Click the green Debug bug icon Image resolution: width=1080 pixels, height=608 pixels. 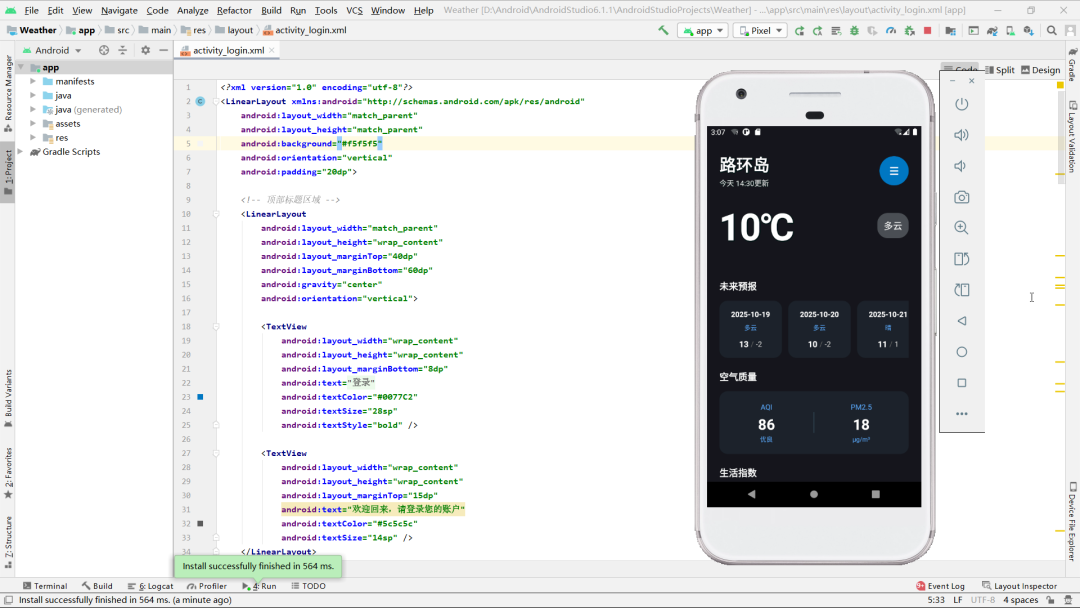coord(854,30)
